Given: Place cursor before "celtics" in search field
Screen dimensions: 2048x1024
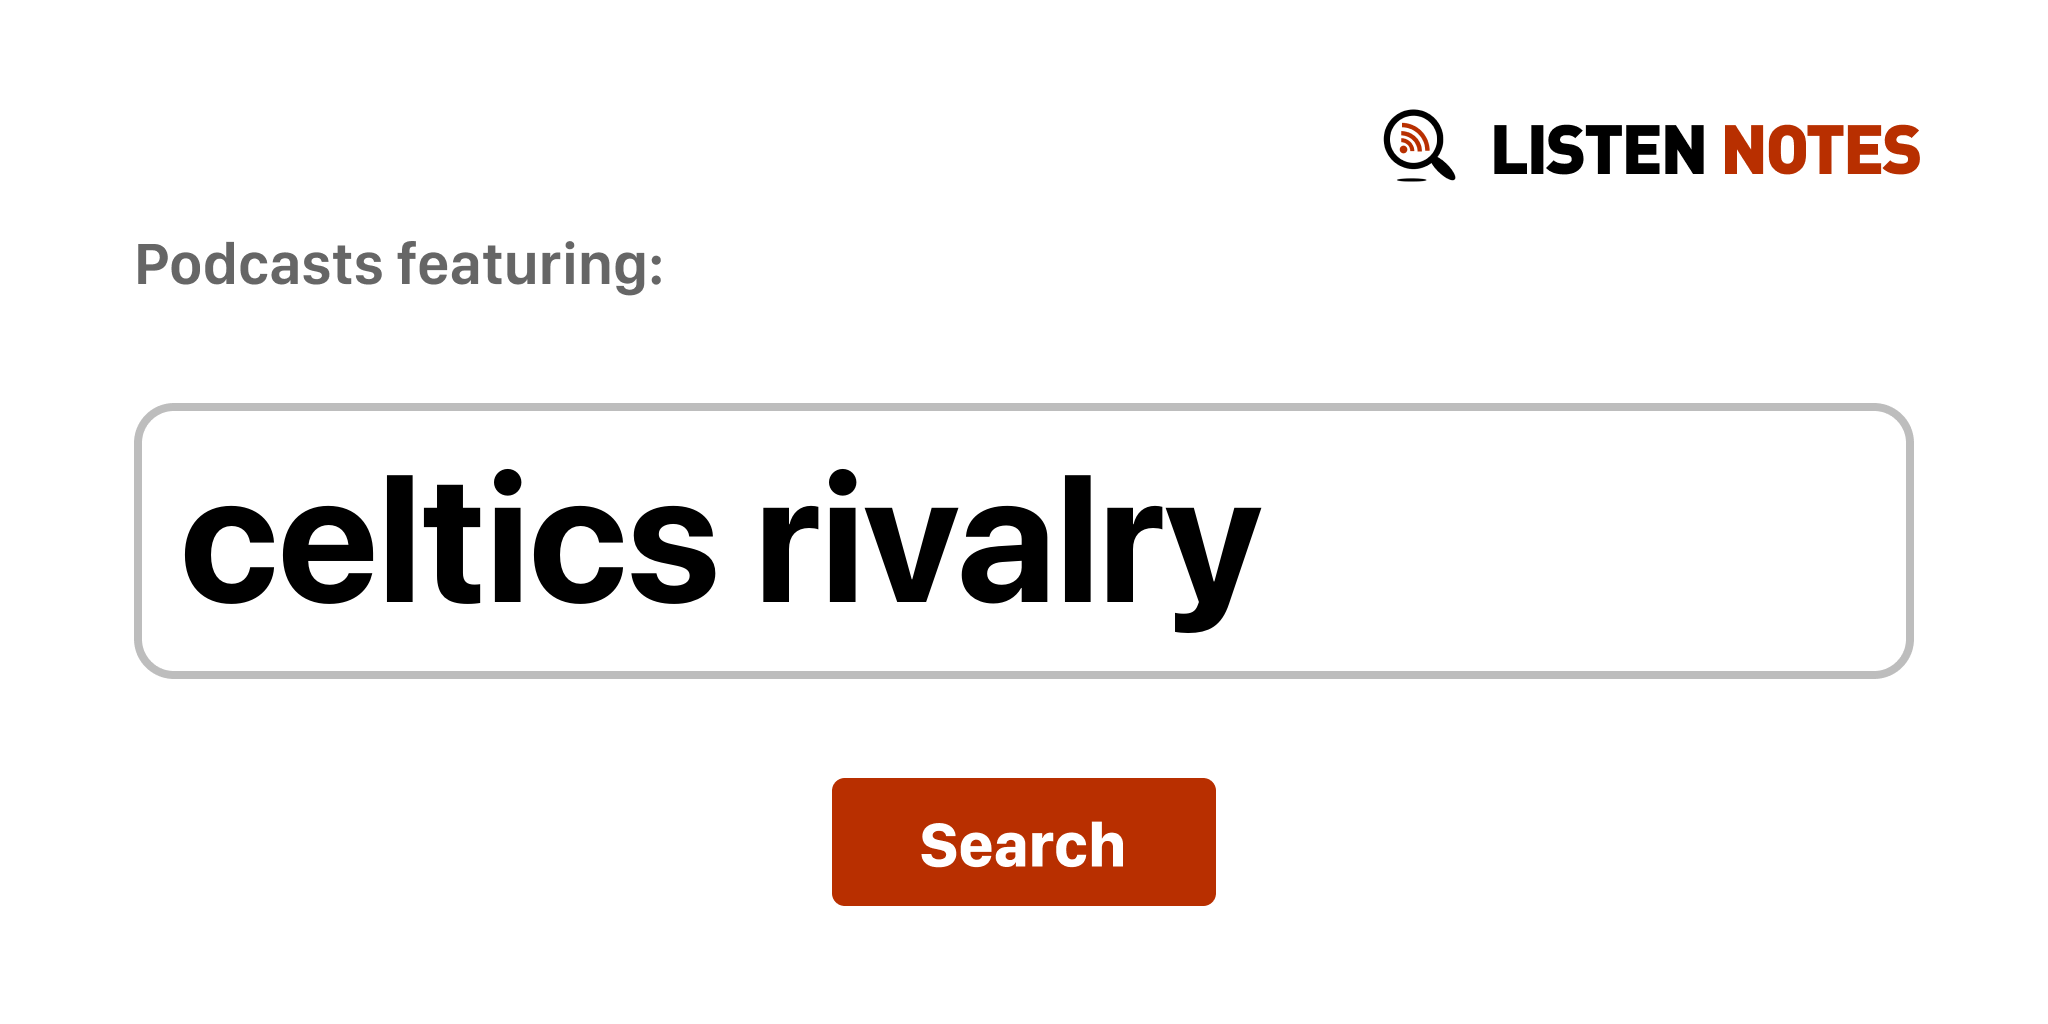Looking at the screenshot, I should point(180,541).
